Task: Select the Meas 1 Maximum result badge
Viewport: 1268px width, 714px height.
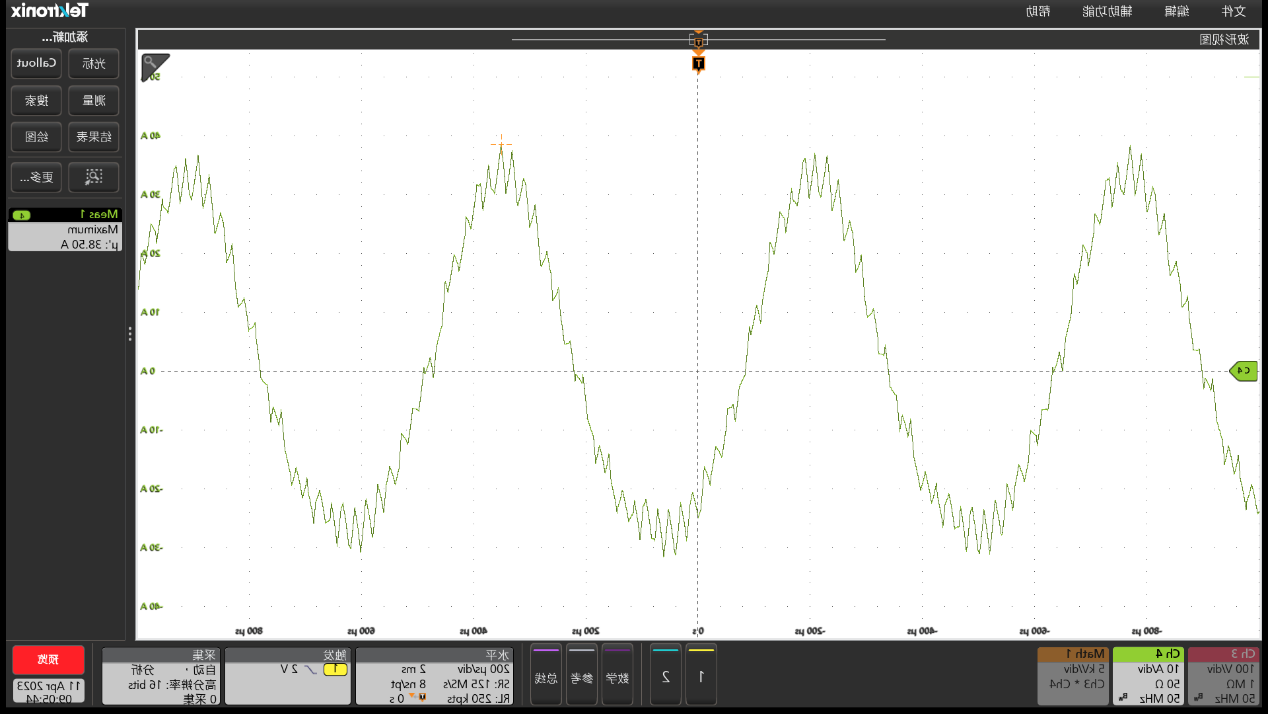Action: pyautogui.click(x=65, y=230)
